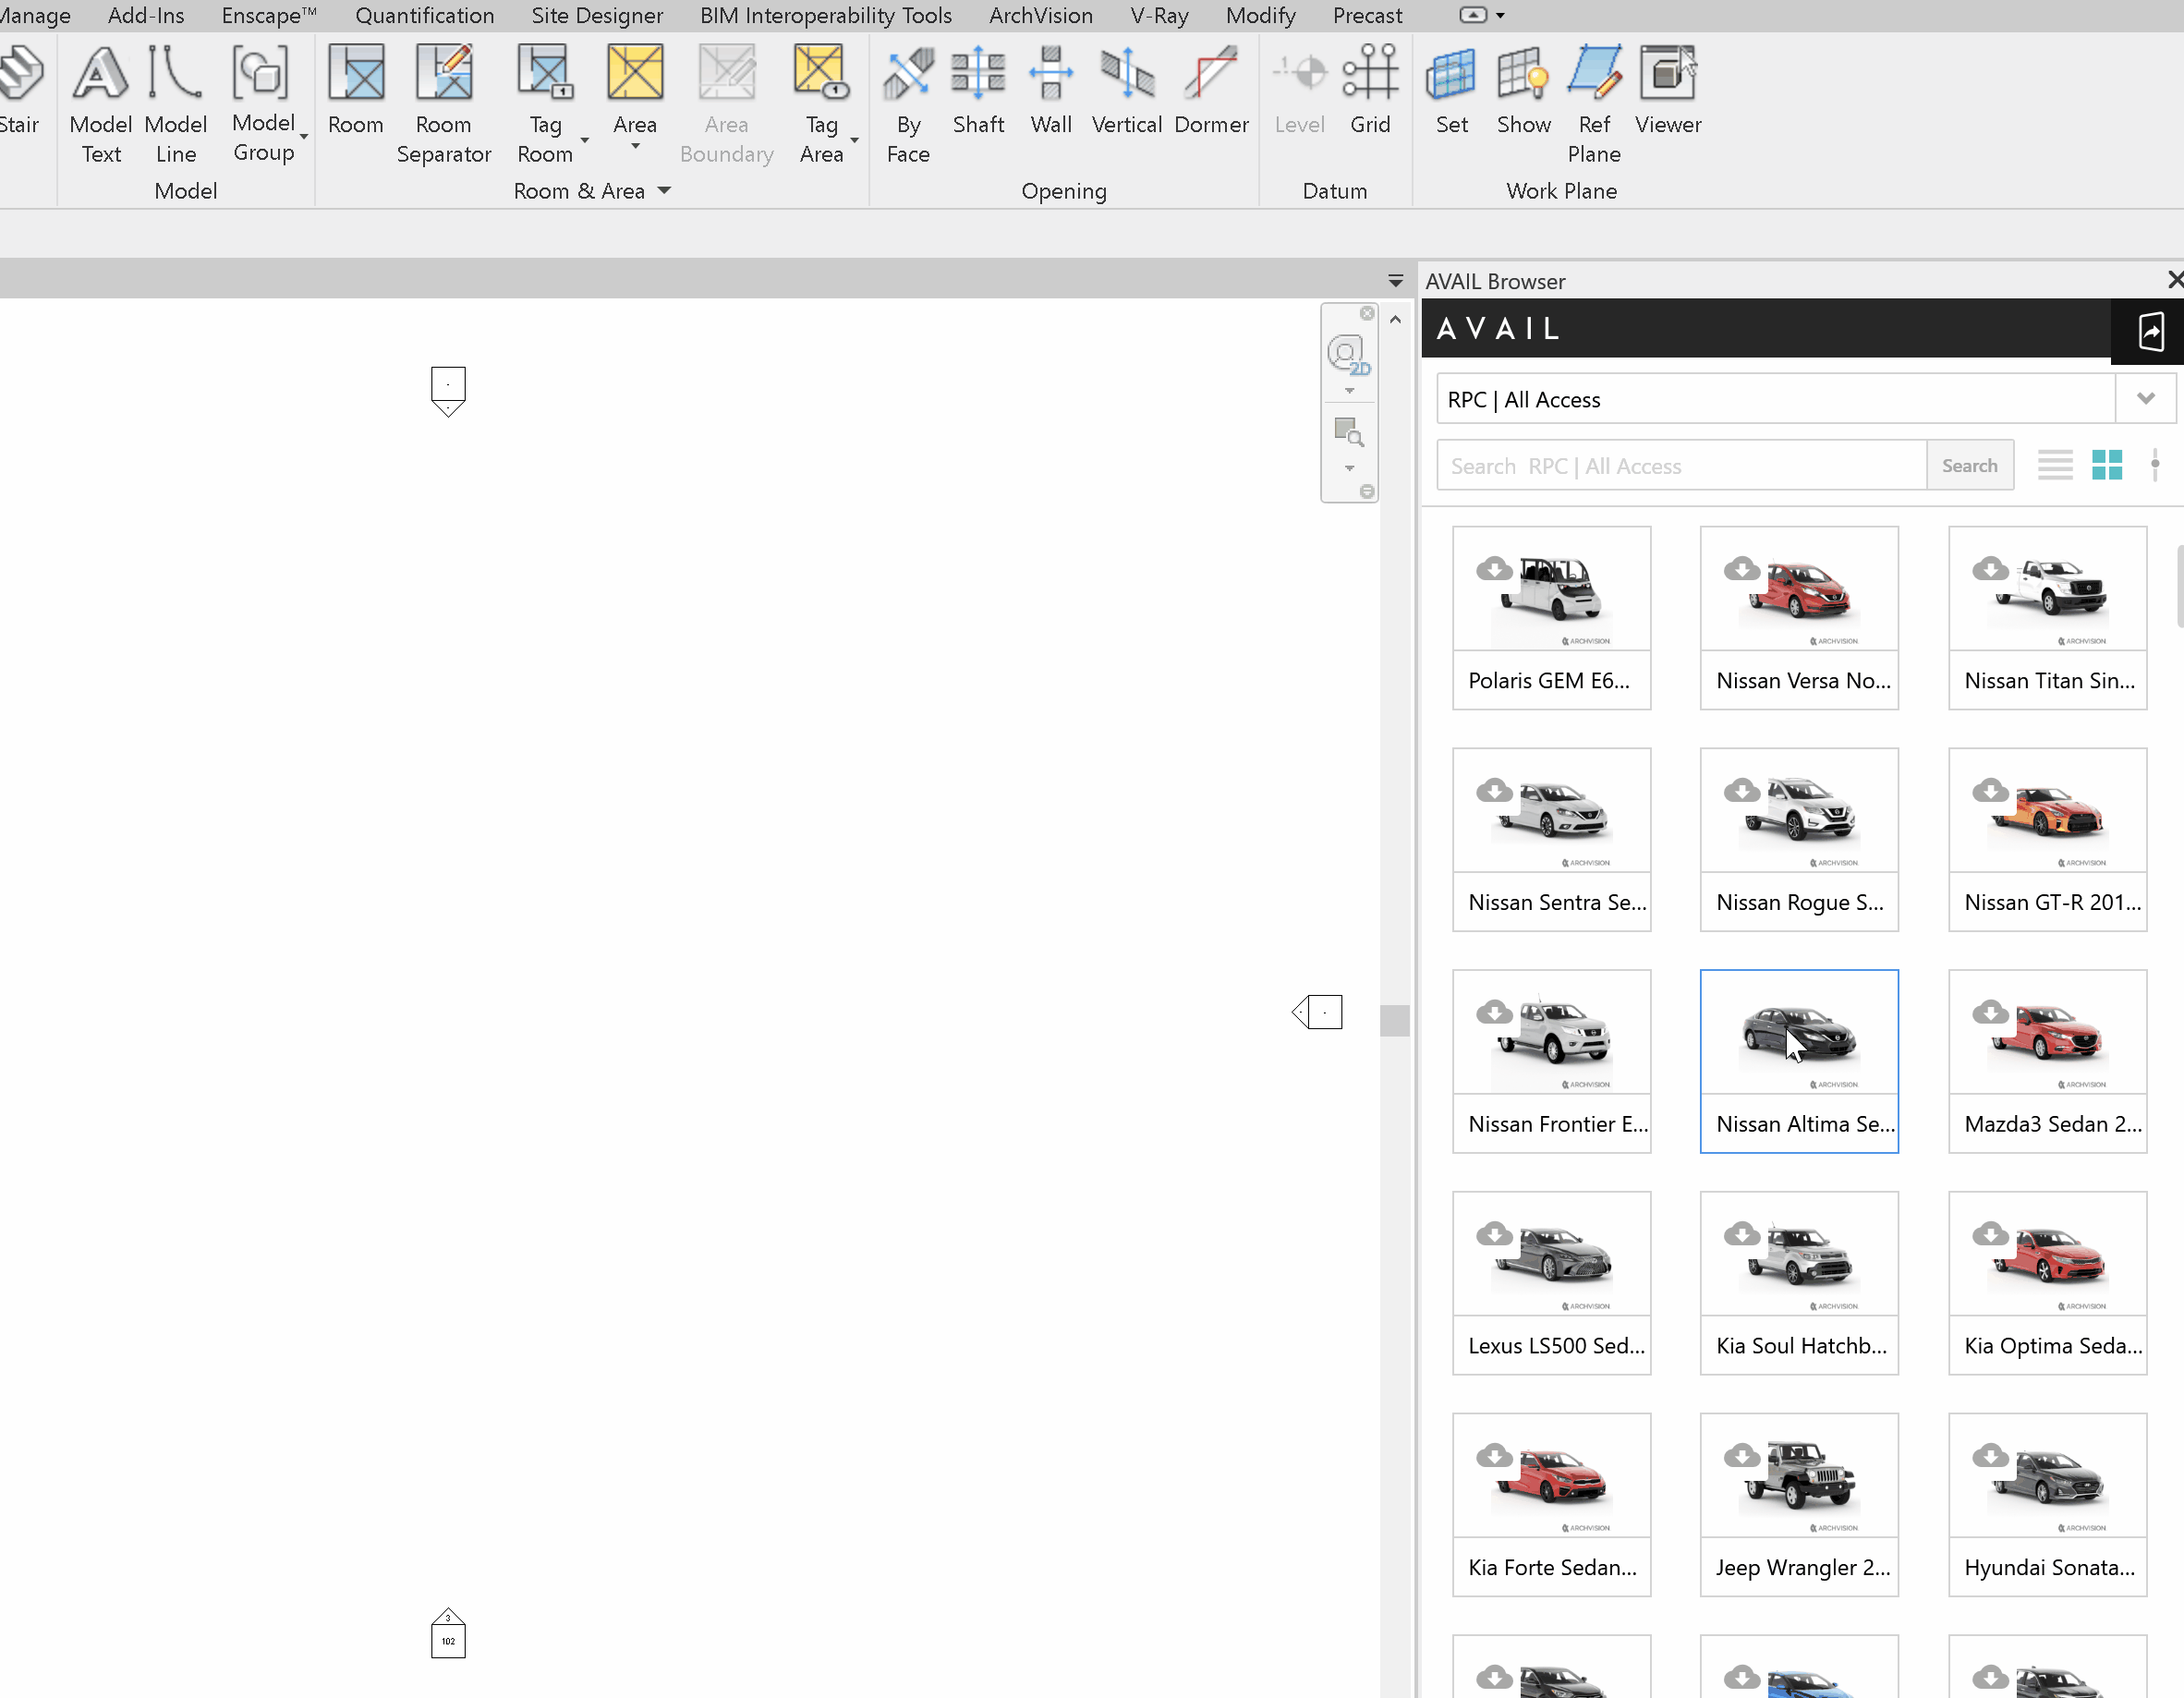
Task: Click the vertical scrollbar thumb of the drawing view
Action: tap(1395, 1021)
